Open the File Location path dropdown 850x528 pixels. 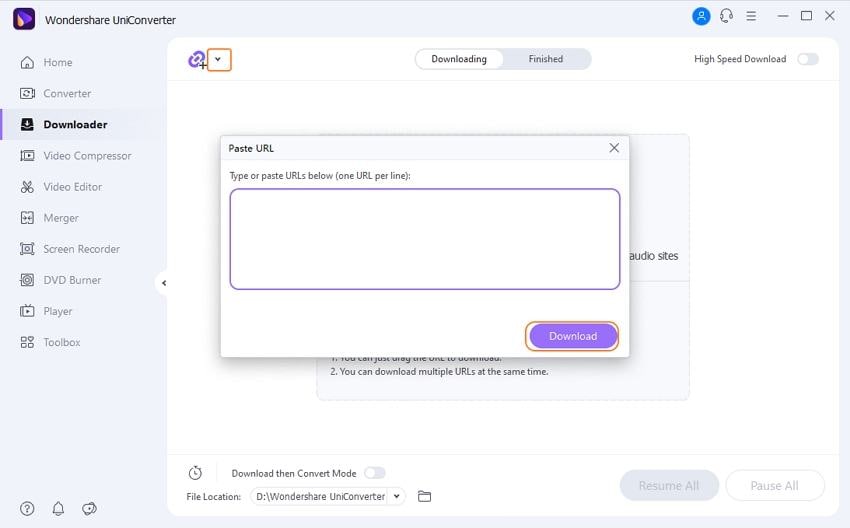tap(397, 496)
